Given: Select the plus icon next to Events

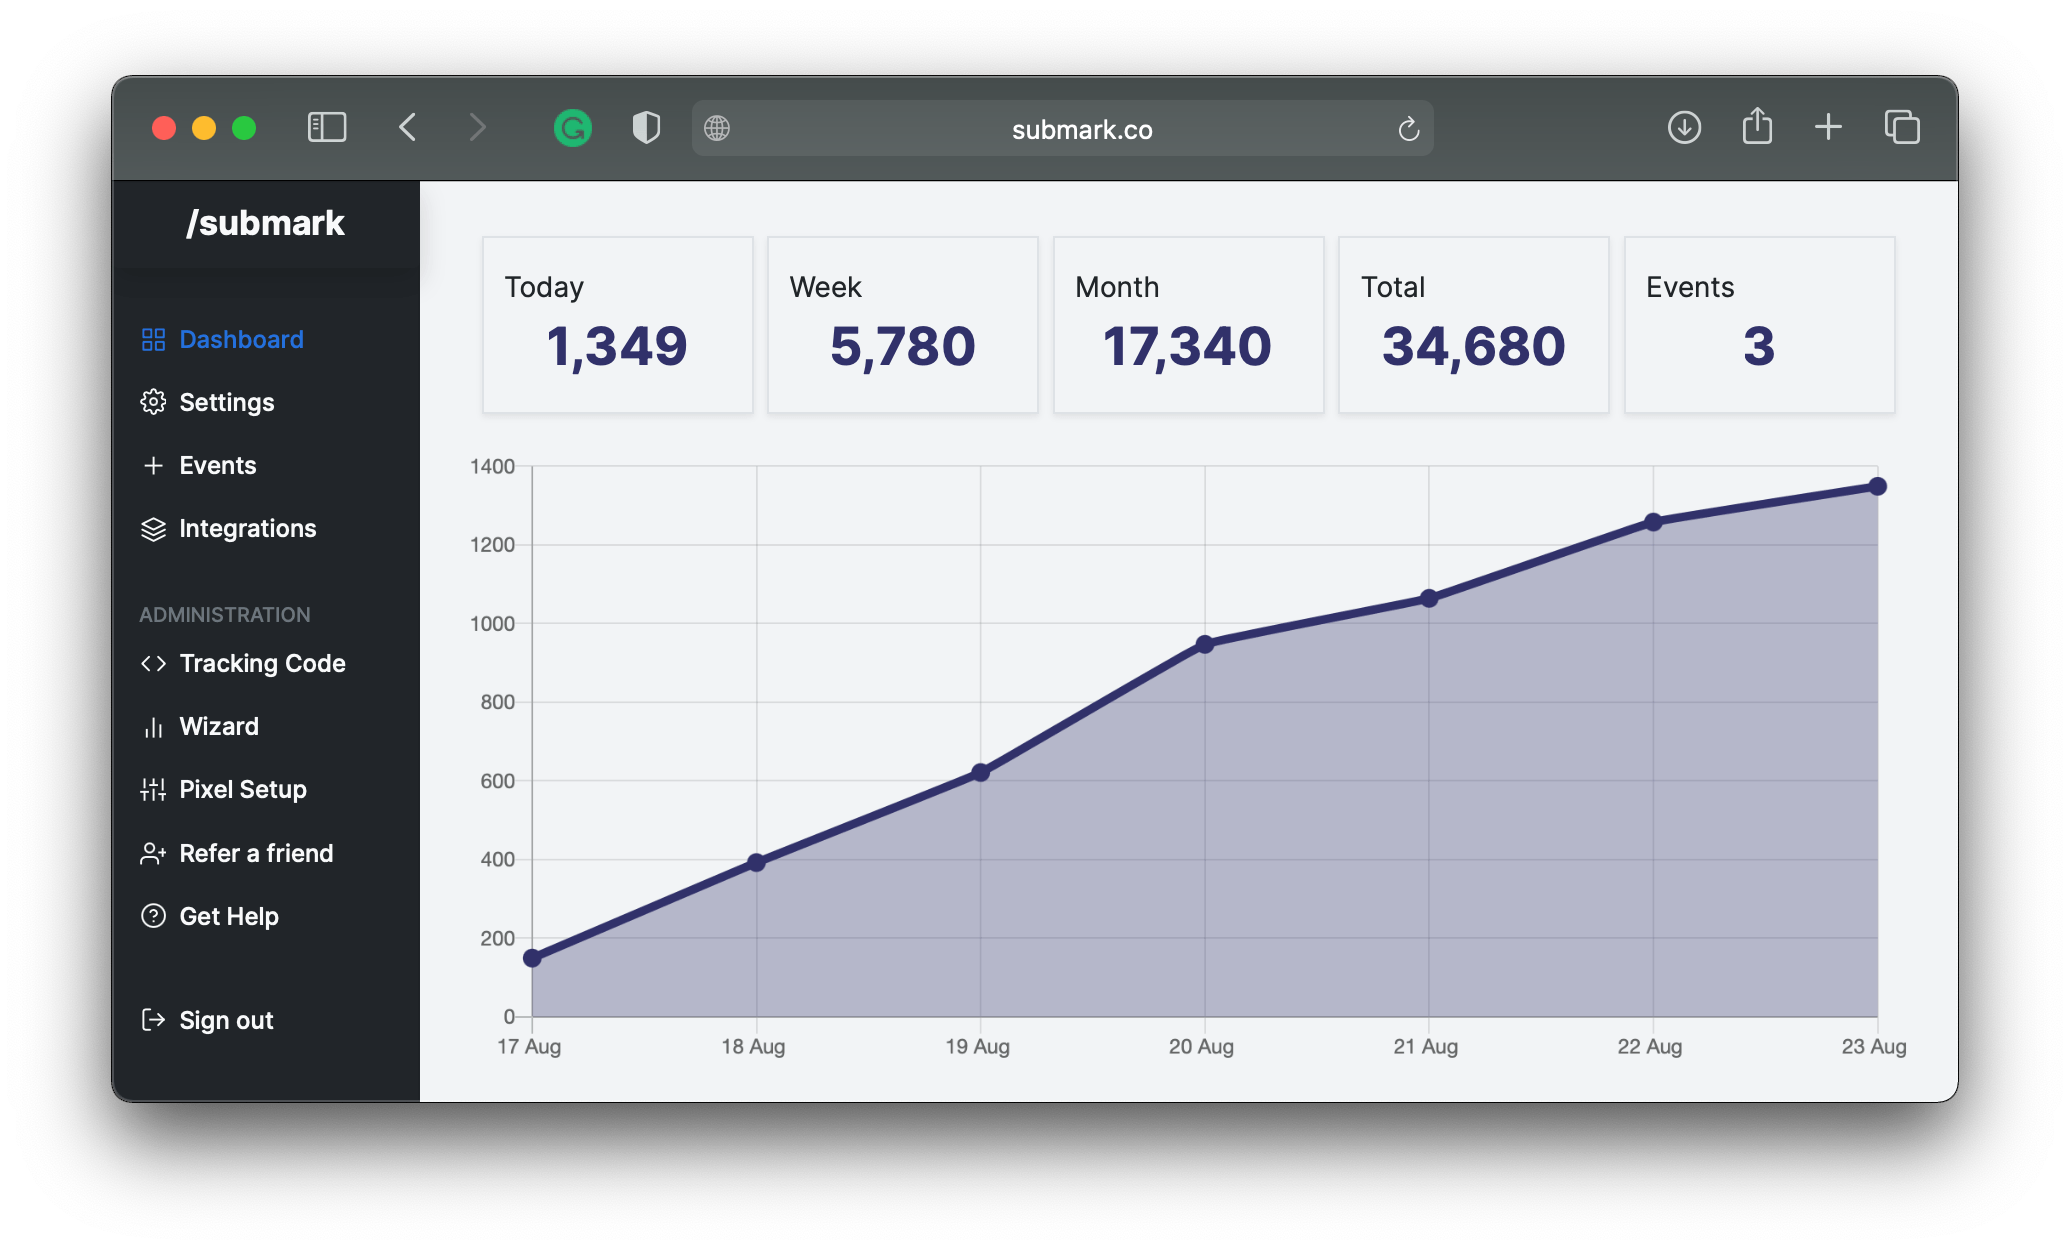Looking at the screenshot, I should click(x=154, y=465).
